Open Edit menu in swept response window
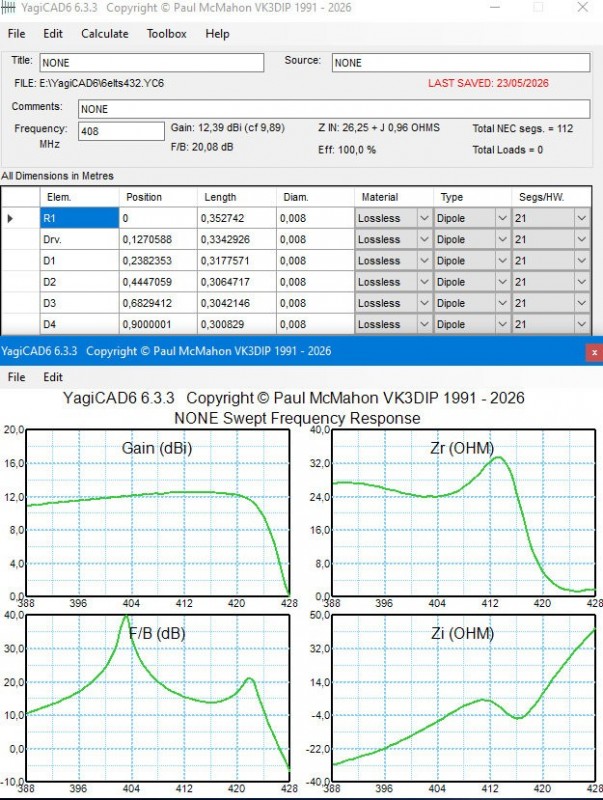 coord(53,377)
